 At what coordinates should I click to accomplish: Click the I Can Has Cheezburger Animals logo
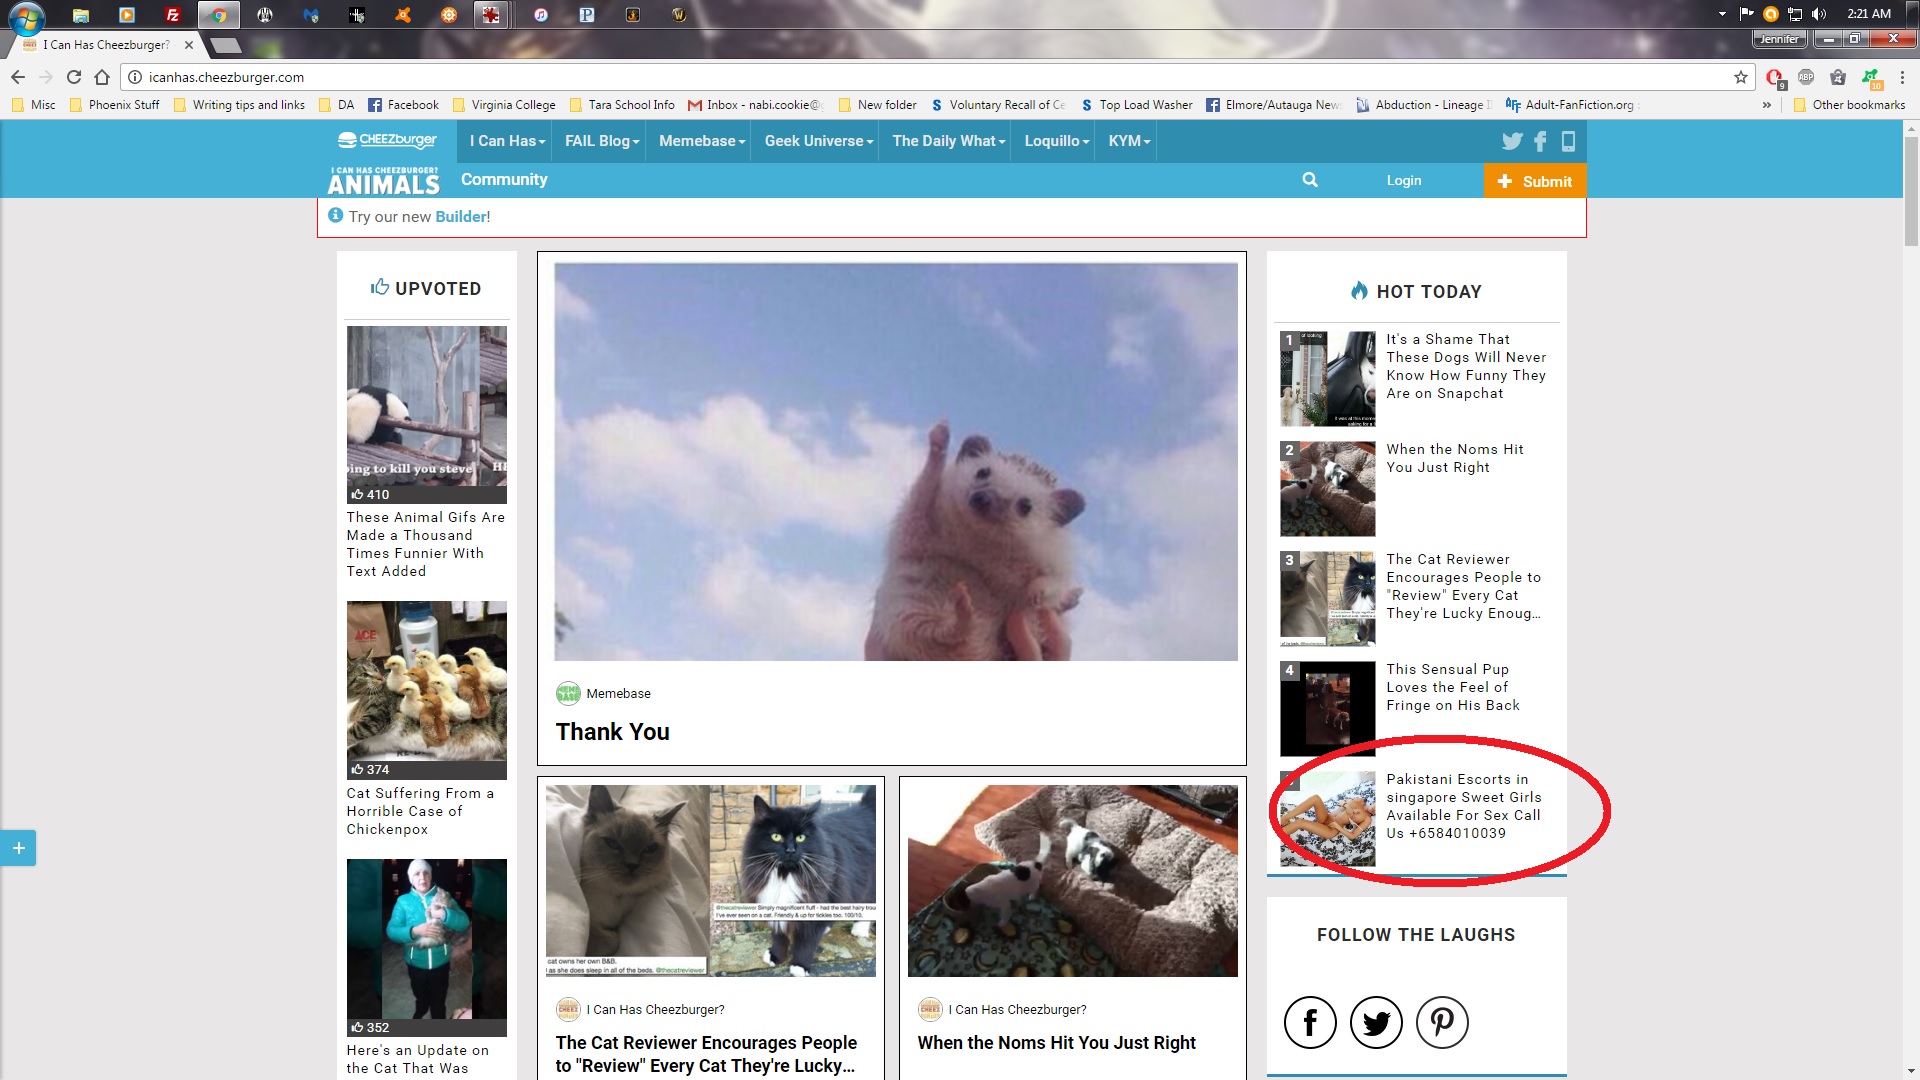[384, 180]
